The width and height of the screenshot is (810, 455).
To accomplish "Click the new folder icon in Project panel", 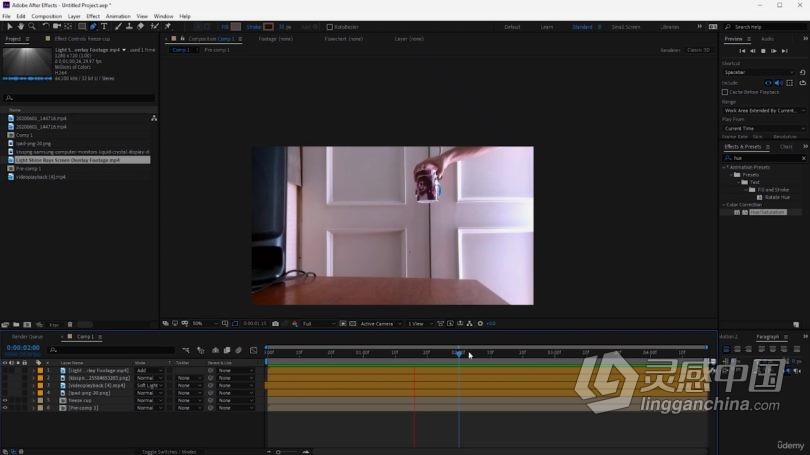I will click(16, 325).
